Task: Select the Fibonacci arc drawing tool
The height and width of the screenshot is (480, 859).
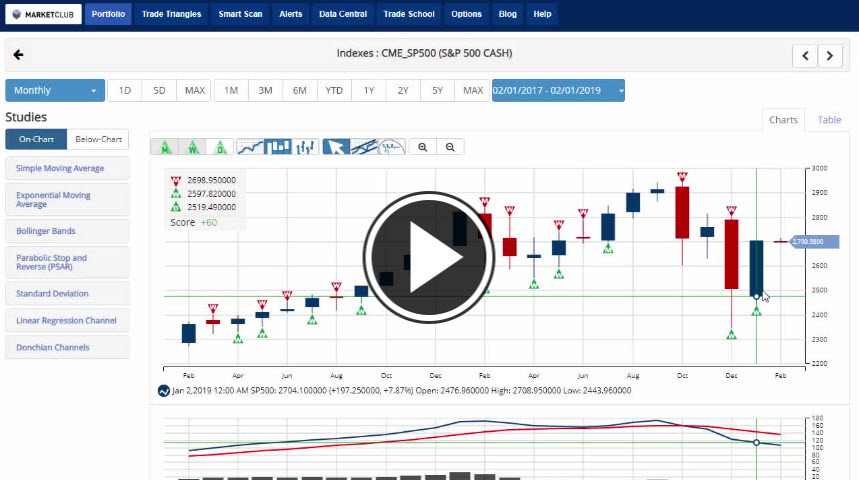Action: tap(391, 147)
